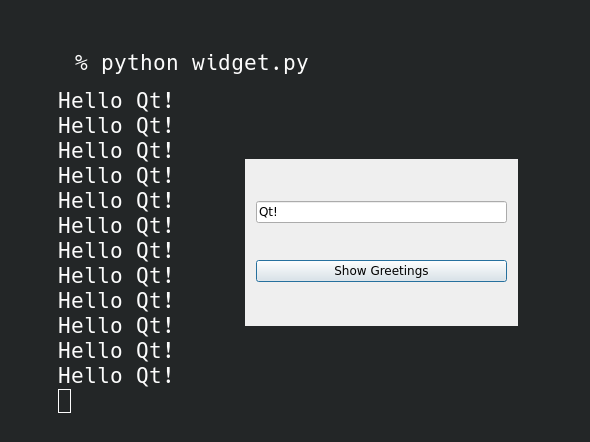Place caret on Qt! text inside input
The height and width of the screenshot is (442, 590).
(268, 212)
